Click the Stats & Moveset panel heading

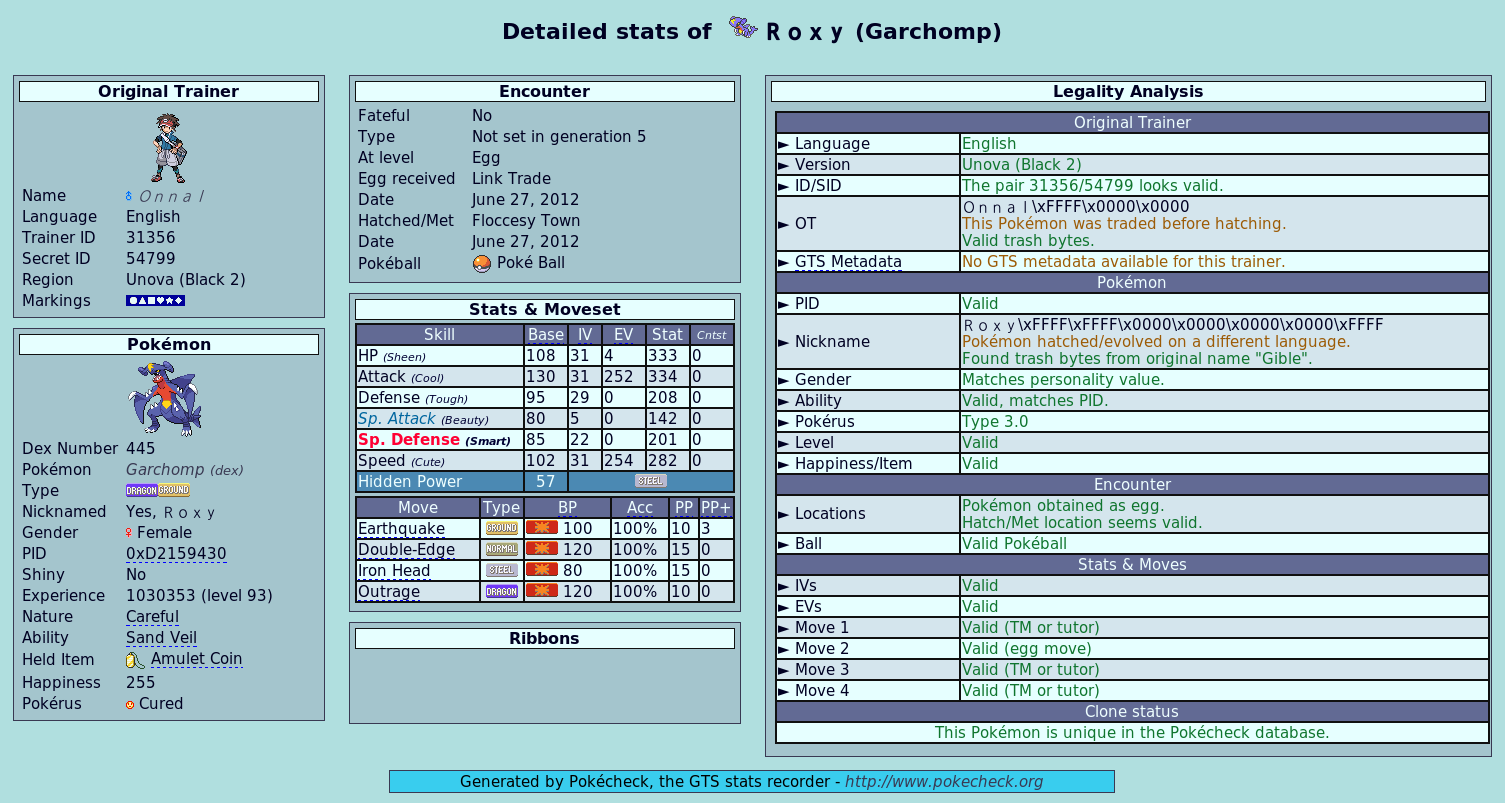(544, 310)
